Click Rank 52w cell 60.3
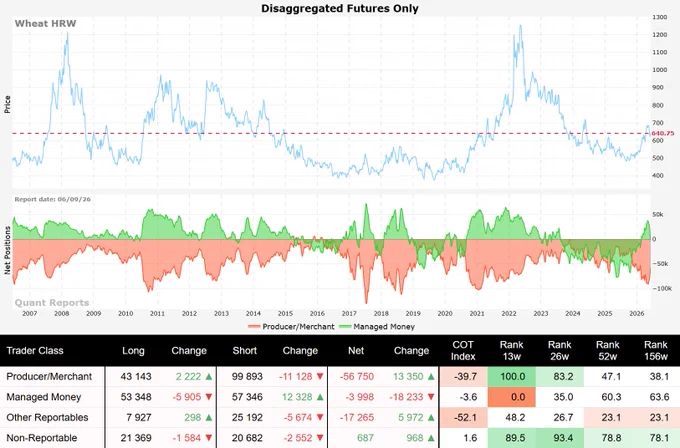The height and width of the screenshot is (448, 680). coord(608,397)
